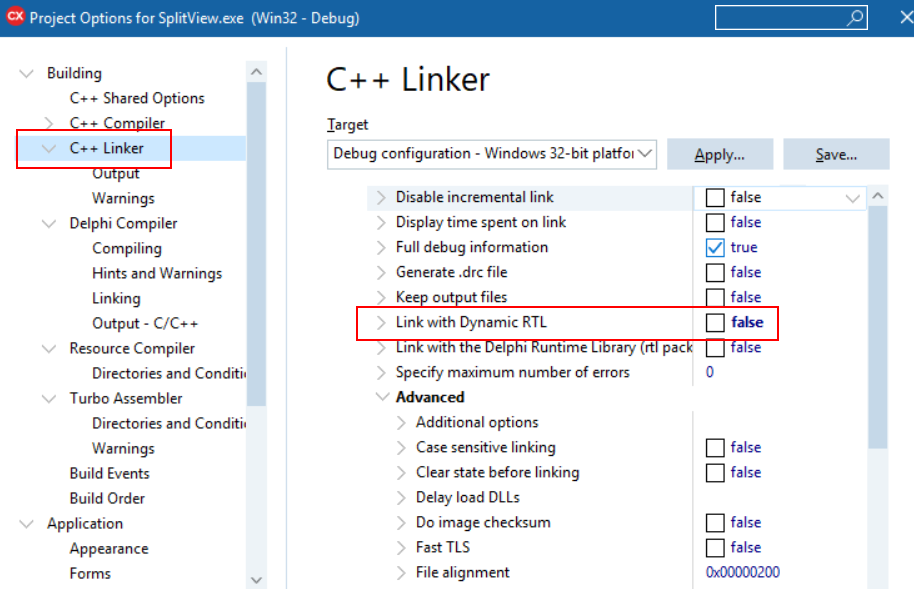This screenshot has width=914, height=589.
Task: Expand the C++ Compiler tree node
Action: [49, 123]
